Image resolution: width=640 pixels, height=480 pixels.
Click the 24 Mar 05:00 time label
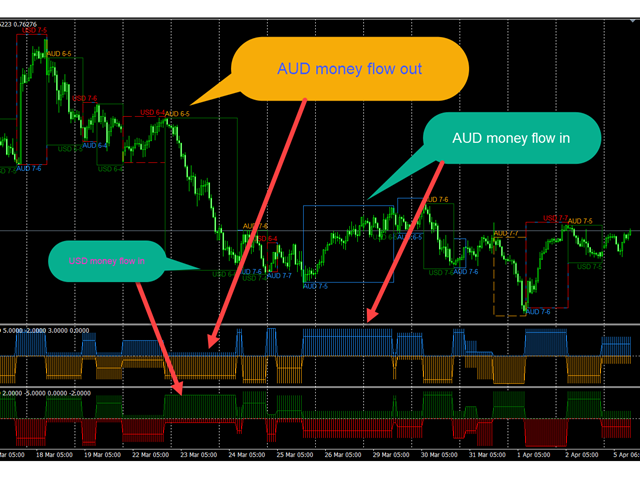(x=247, y=455)
